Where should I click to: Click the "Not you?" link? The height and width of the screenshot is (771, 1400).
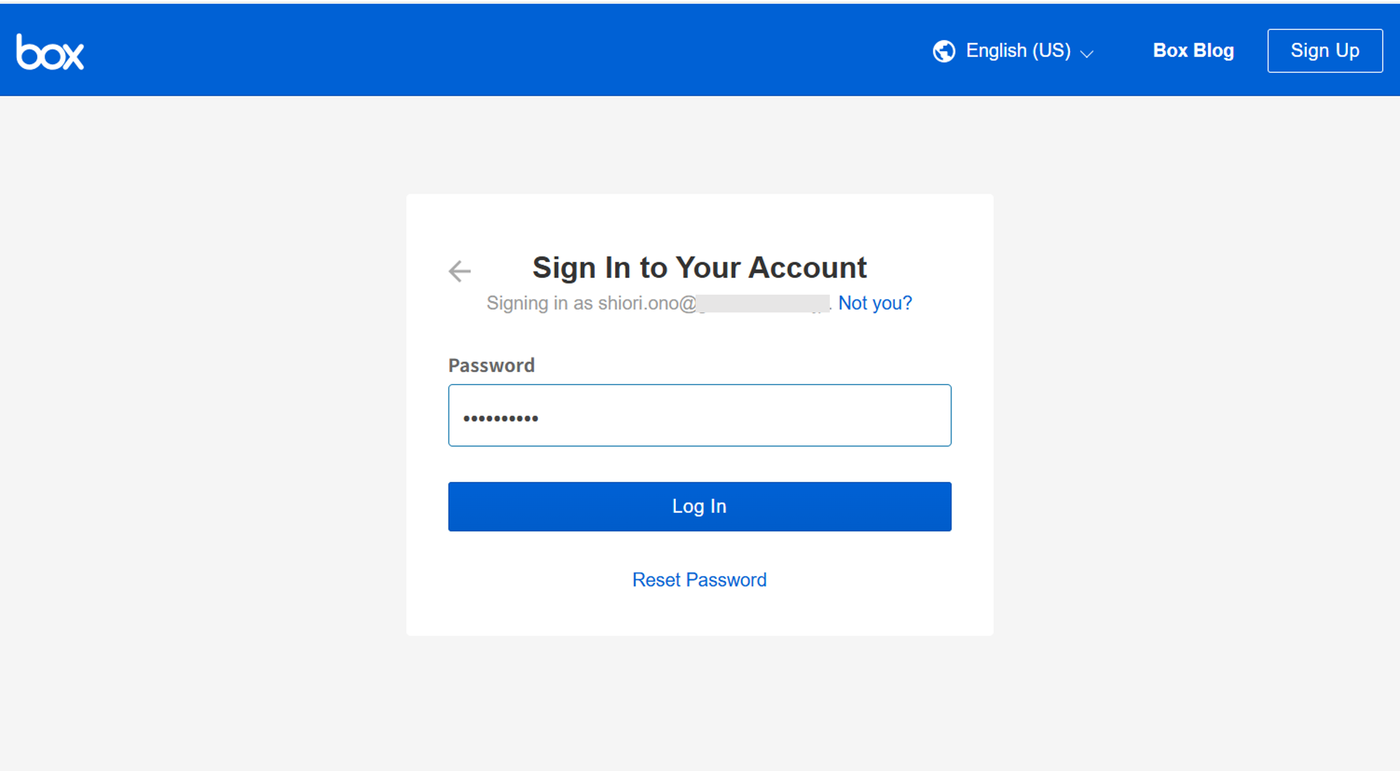pyautogui.click(x=875, y=303)
